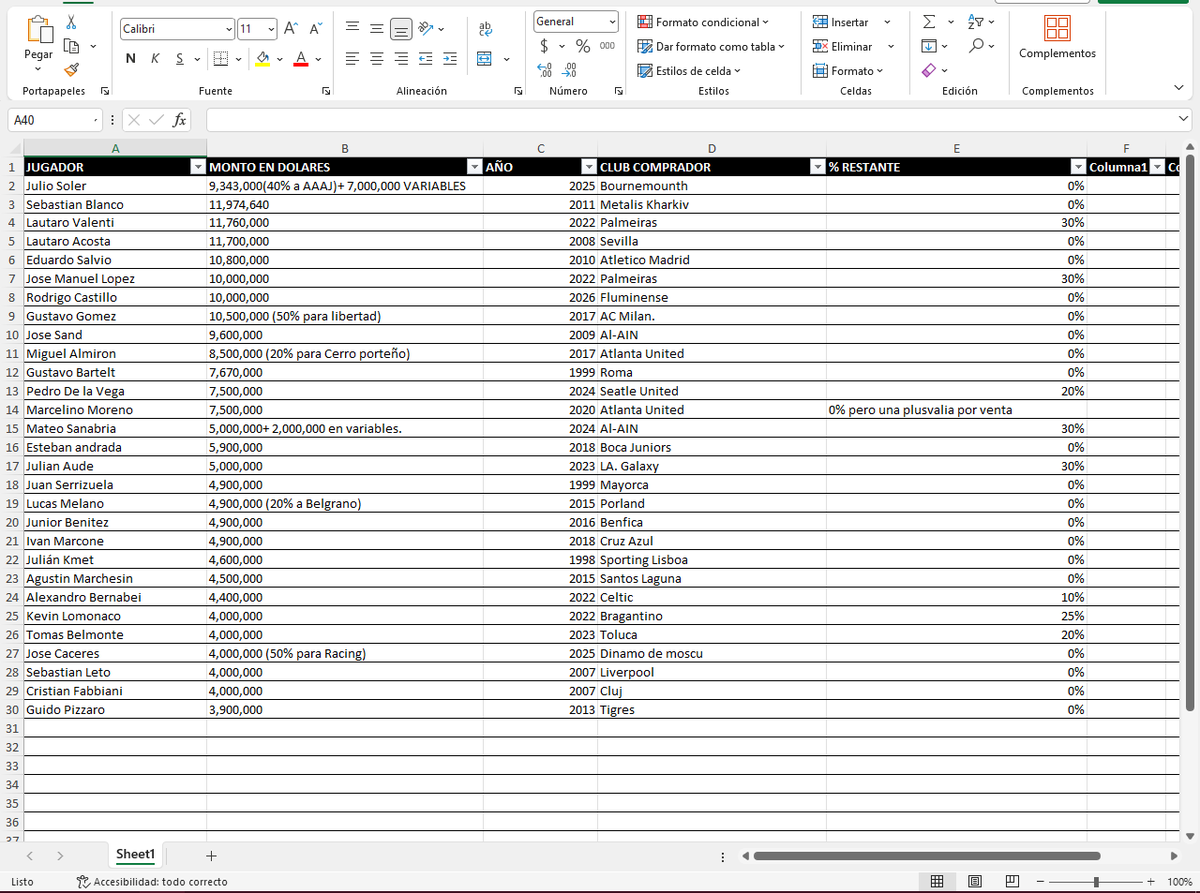Screen dimensions: 1200x893
Task: Align cell text left
Action: [x=354, y=59]
